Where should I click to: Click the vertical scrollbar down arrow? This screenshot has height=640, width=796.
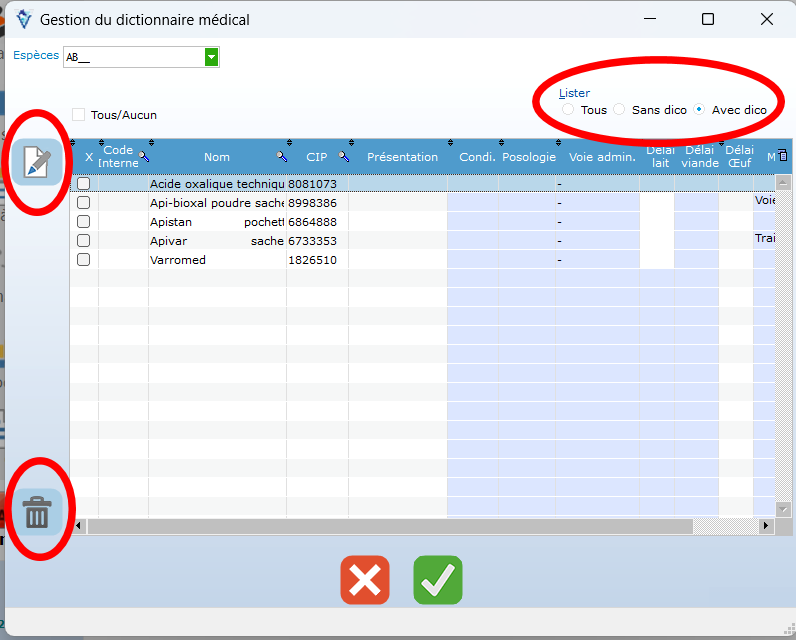783,509
